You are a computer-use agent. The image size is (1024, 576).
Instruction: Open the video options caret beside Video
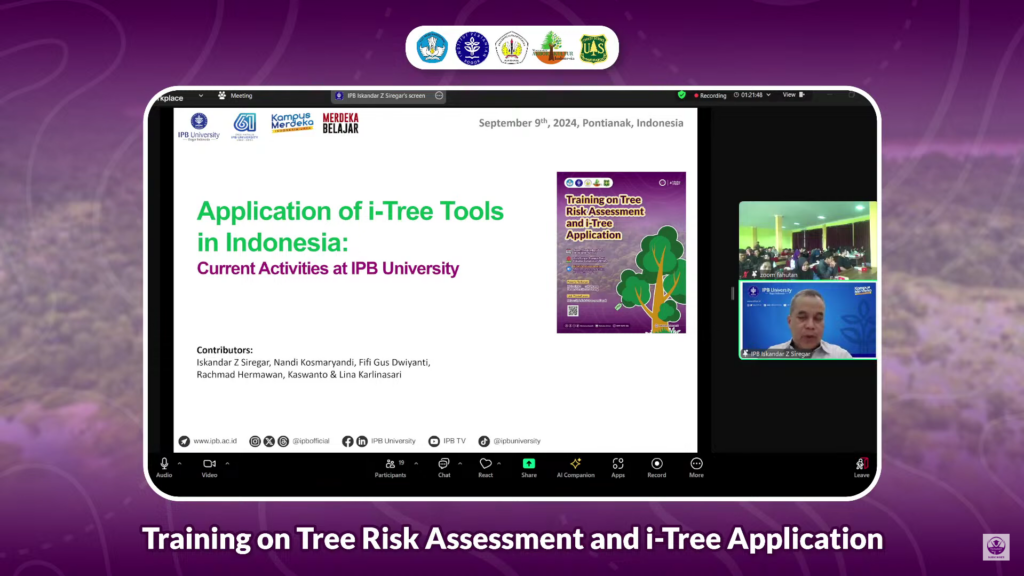(x=227, y=464)
